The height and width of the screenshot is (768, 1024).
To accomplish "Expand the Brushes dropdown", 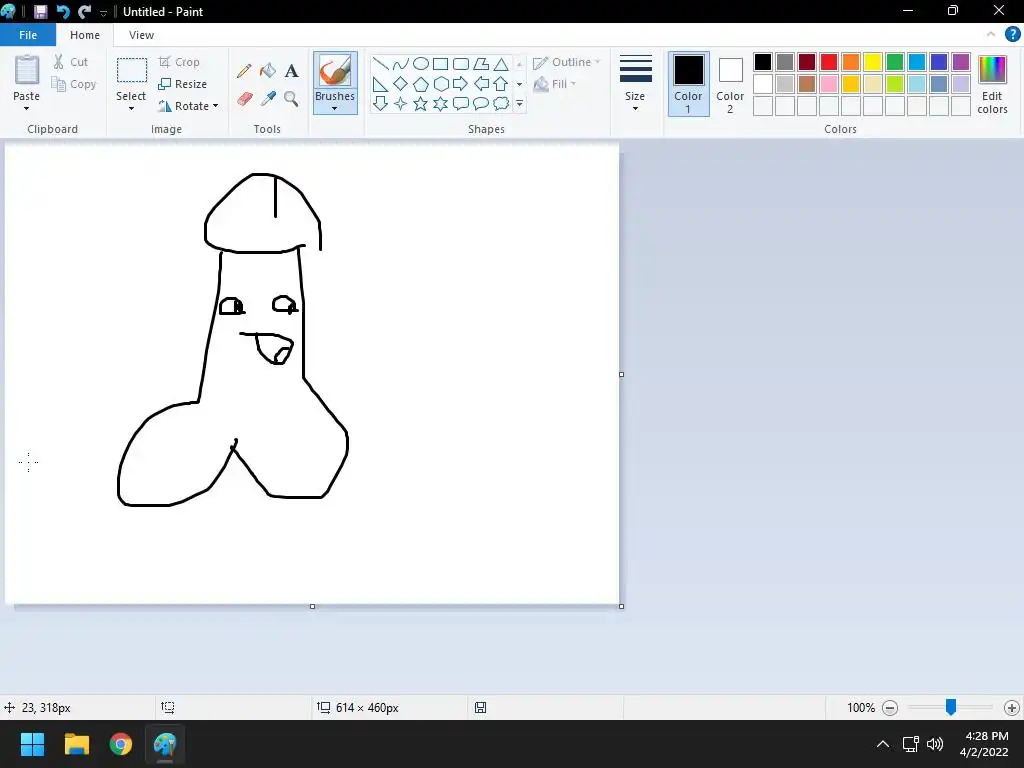I will pyautogui.click(x=335, y=103).
